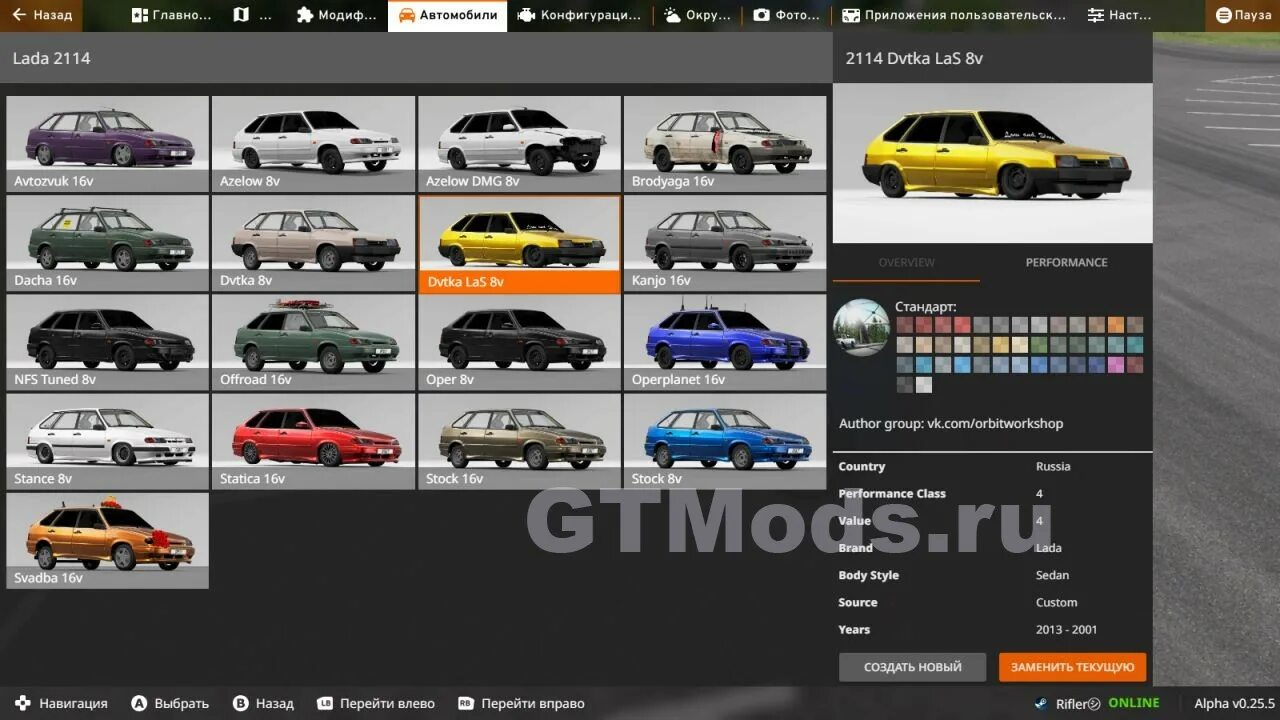Click the Steam Rifler account icon

click(1041, 704)
